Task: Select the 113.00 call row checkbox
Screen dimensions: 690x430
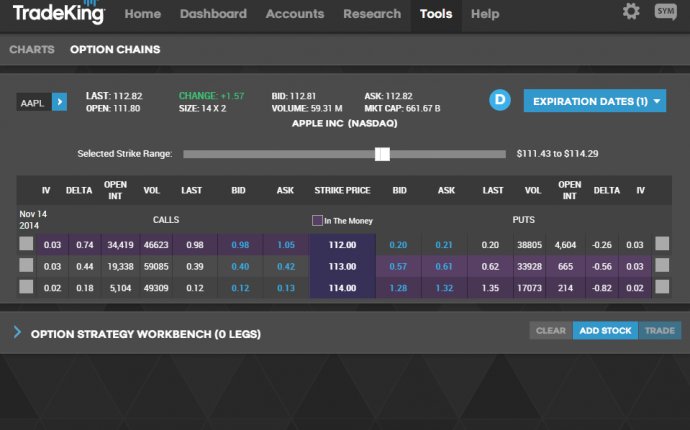Action: click(26, 265)
